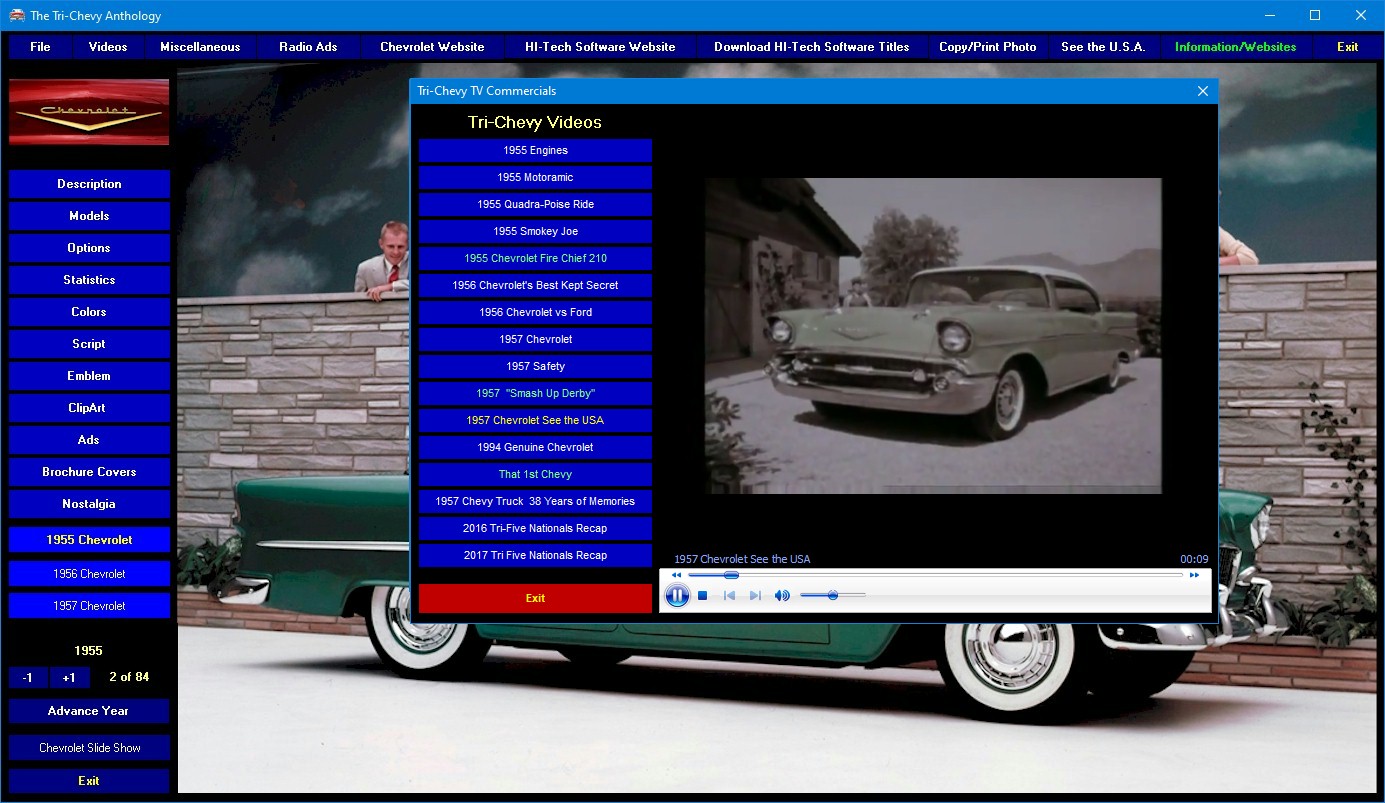Open the File menu
This screenshot has width=1385, height=803.
point(41,47)
